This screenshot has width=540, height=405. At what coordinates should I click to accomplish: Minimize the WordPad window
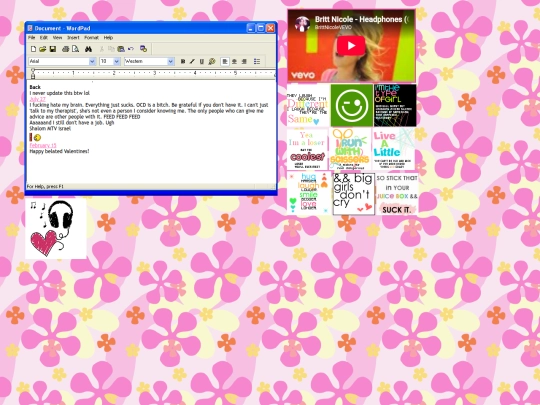pyautogui.click(x=251, y=28)
